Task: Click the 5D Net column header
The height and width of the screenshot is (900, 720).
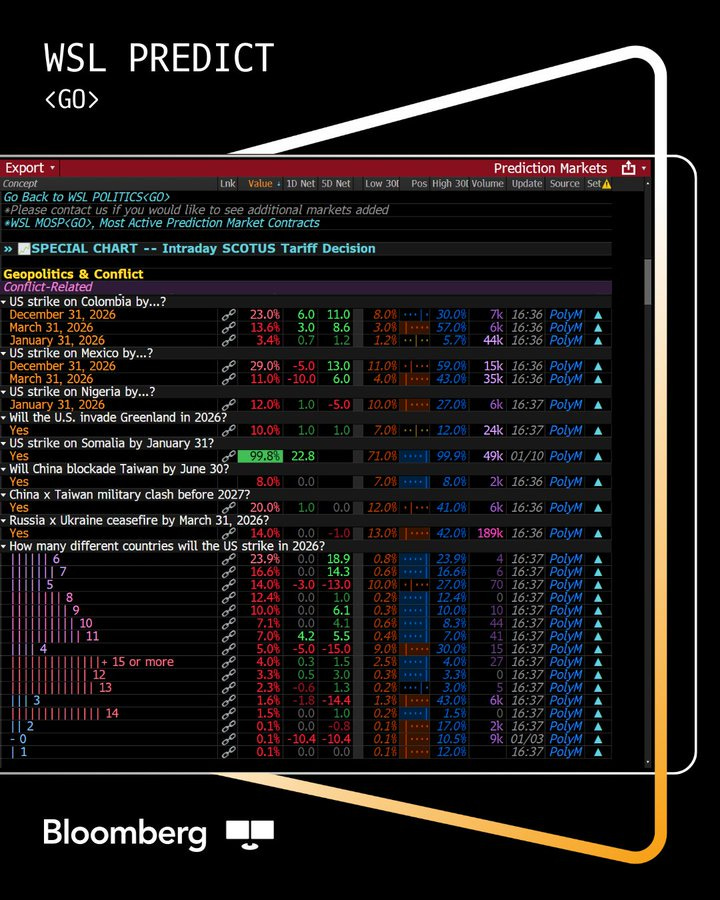Action: coord(336,184)
